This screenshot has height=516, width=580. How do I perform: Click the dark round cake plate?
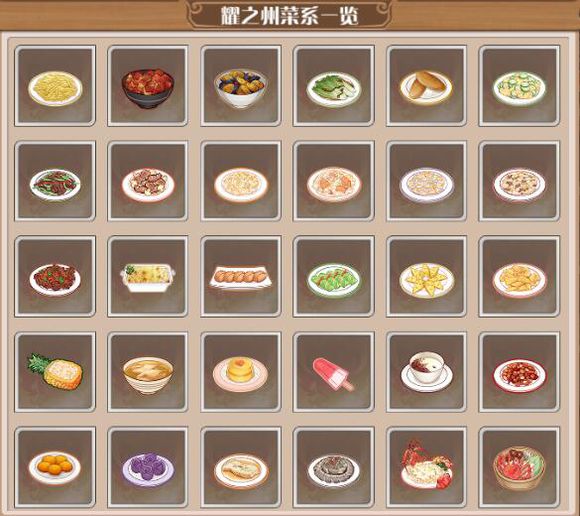(334, 467)
